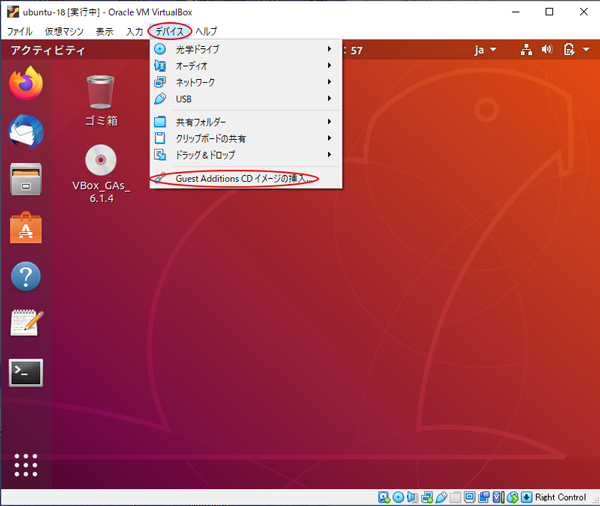Click the display status bar icon

click(x=470, y=497)
